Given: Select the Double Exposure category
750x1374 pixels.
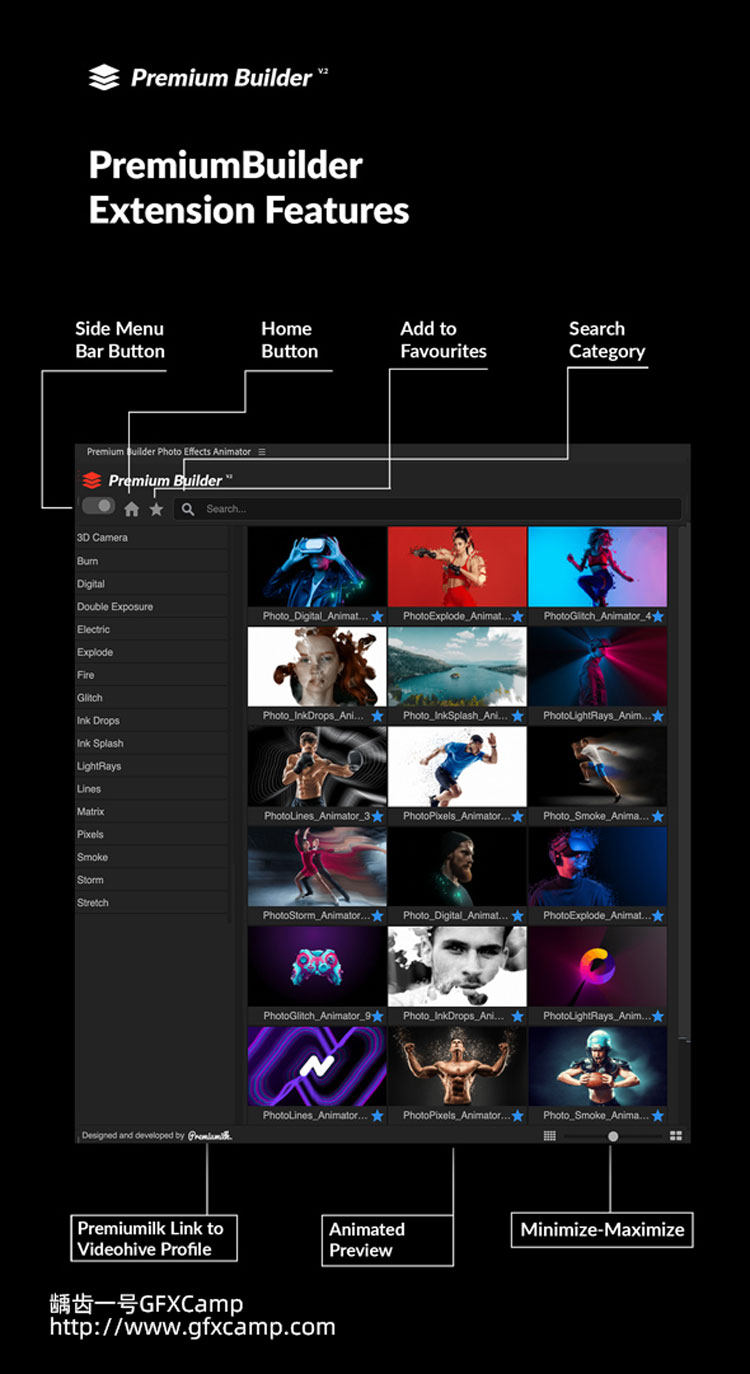Looking at the screenshot, I should [x=152, y=607].
